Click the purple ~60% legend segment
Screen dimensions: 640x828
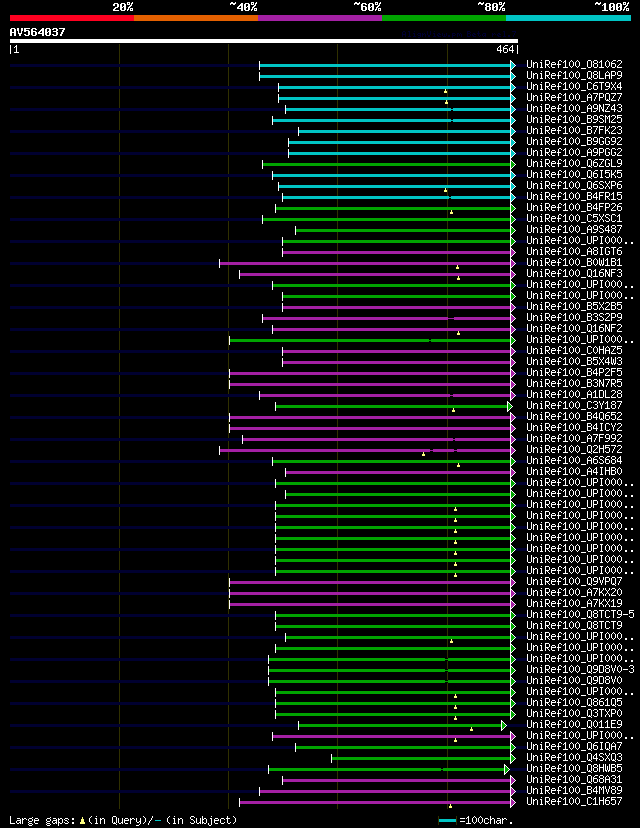pos(320,18)
